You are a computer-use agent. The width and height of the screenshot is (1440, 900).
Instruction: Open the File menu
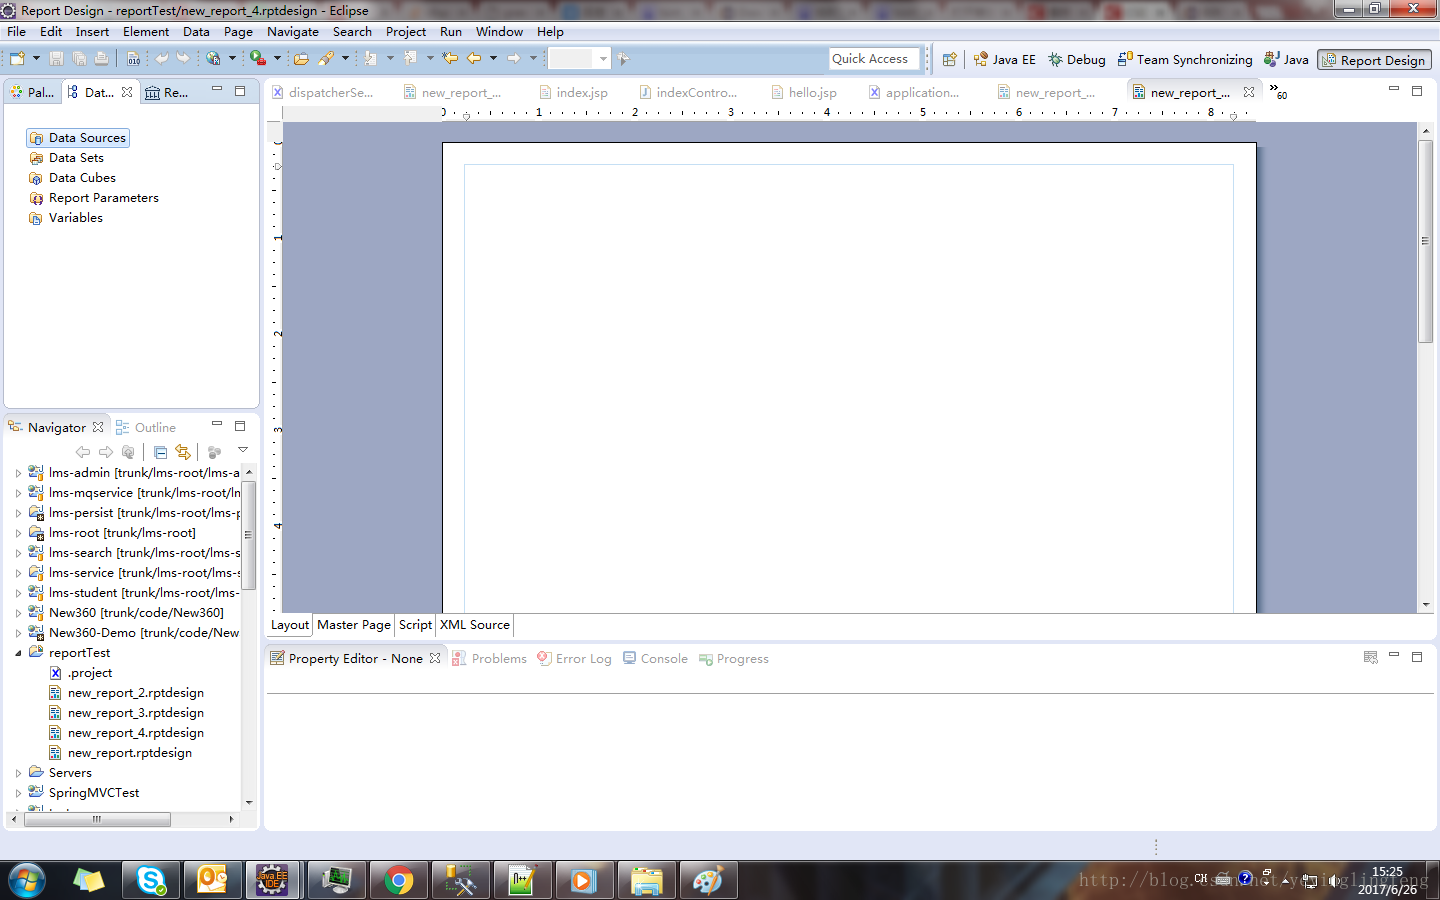[16, 32]
